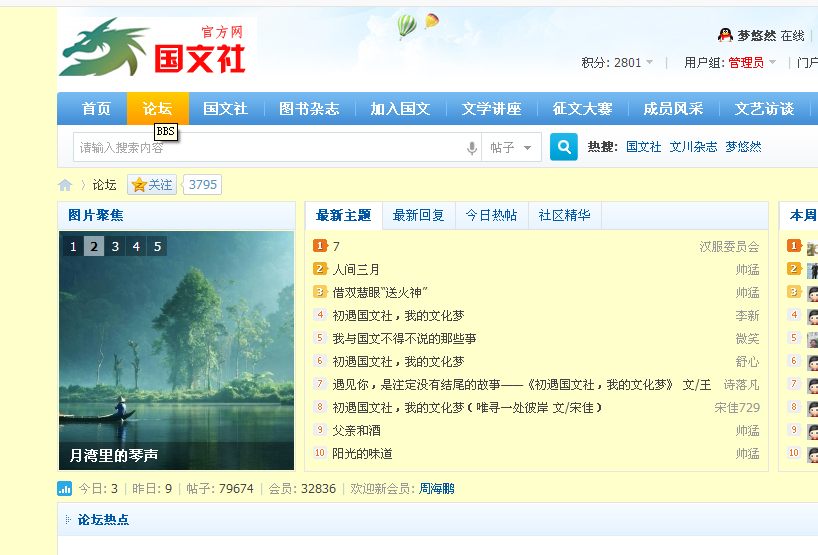Click the author 微笑
The height and width of the screenshot is (555, 818).
(x=748, y=339)
